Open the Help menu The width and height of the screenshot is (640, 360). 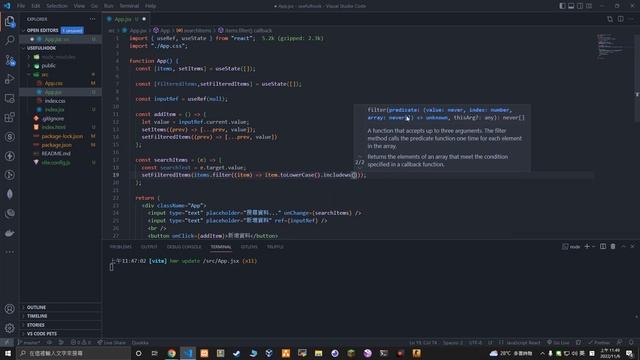tap(150, 6)
